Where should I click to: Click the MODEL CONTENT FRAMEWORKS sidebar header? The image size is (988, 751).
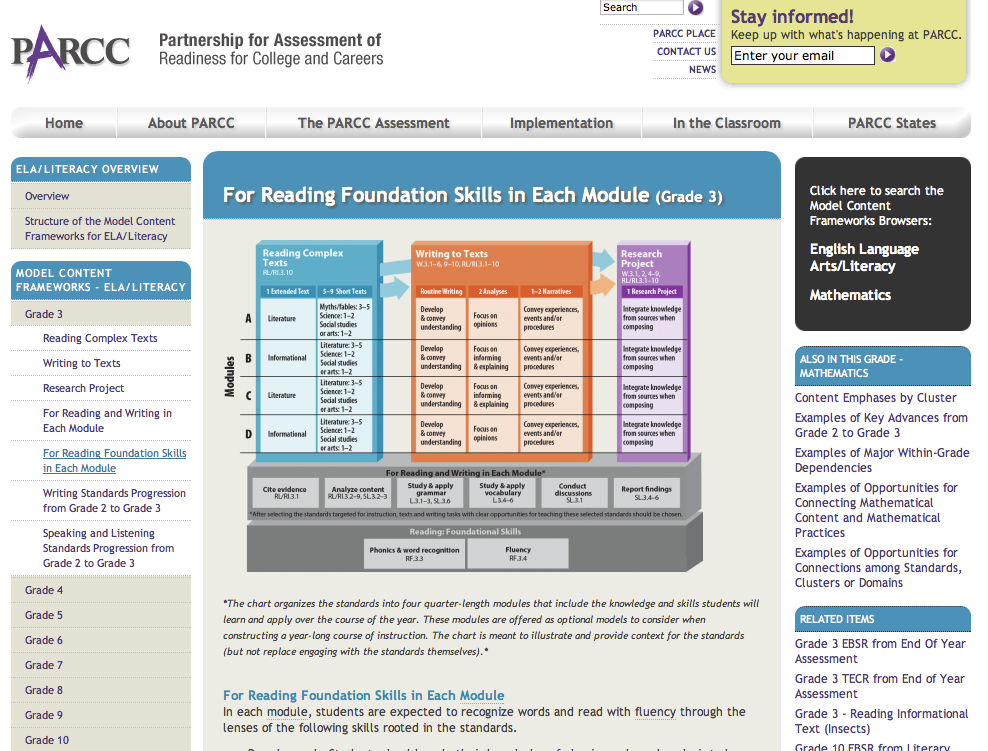101,280
